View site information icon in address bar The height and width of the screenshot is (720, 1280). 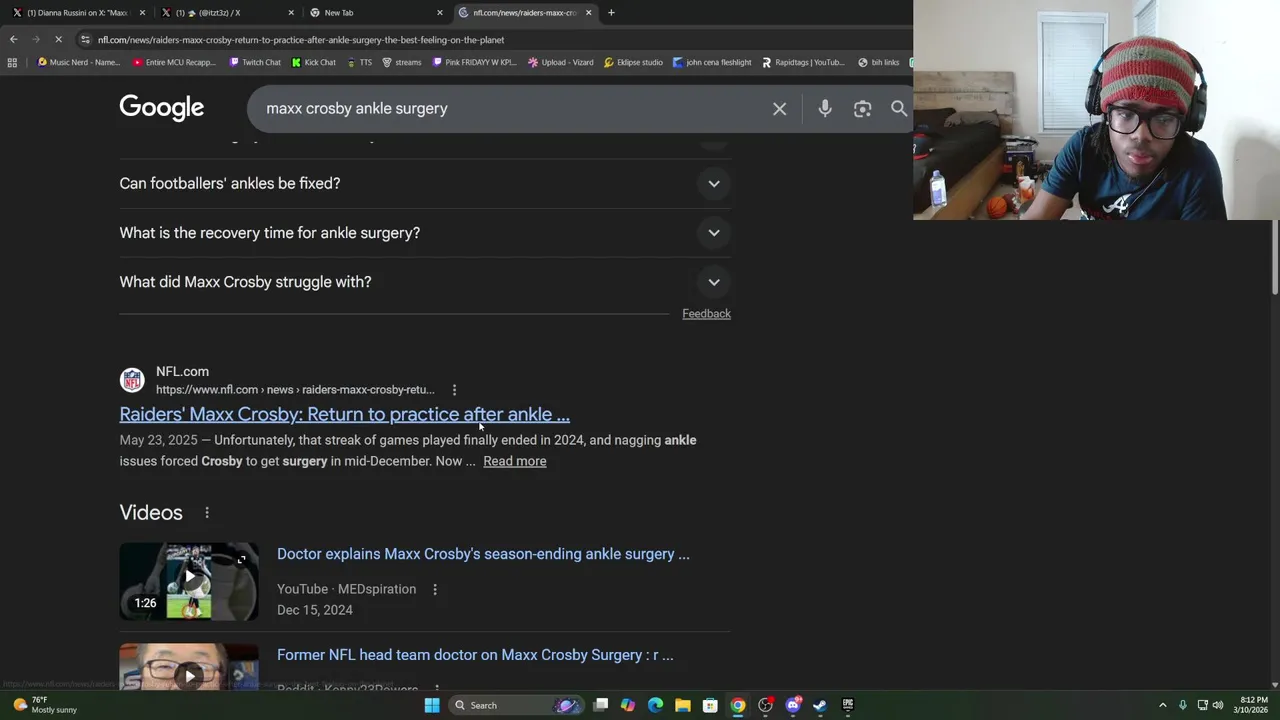click(x=85, y=39)
